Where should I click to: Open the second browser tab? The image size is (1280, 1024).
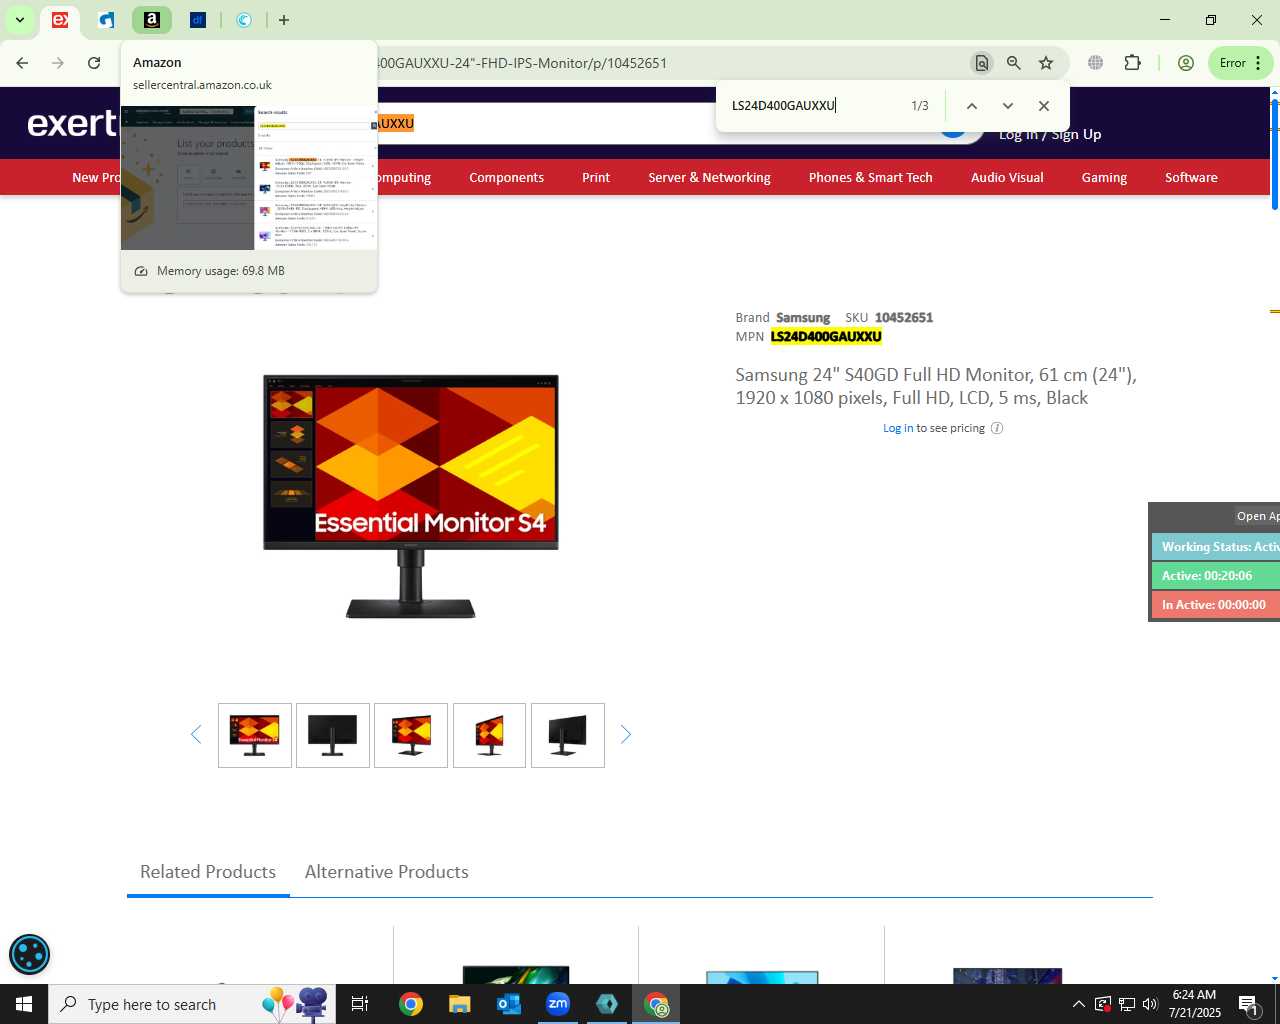point(106,20)
